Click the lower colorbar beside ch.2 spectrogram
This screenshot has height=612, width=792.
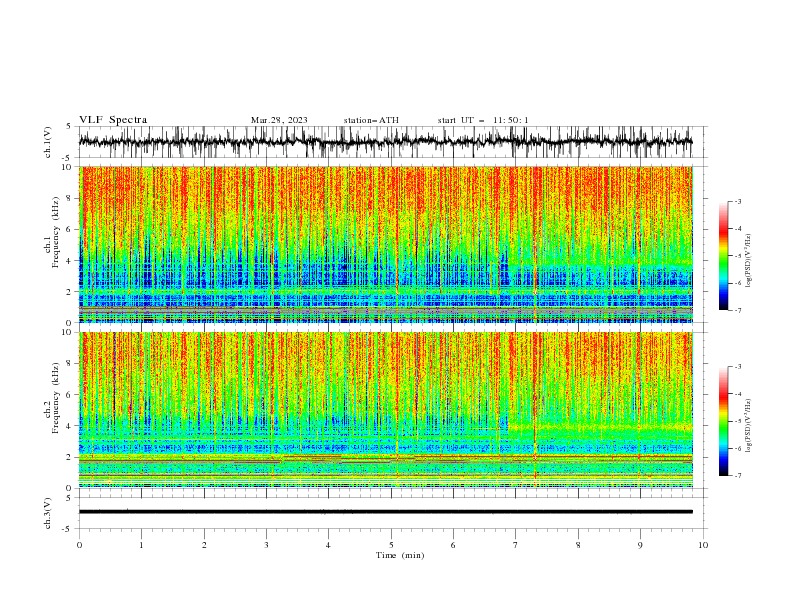click(x=723, y=421)
